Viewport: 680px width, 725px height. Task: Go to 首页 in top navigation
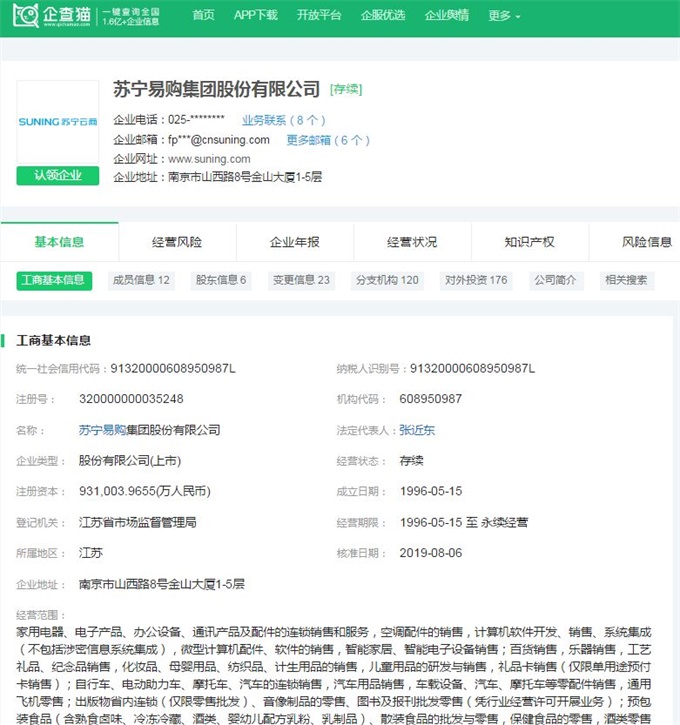pos(203,15)
